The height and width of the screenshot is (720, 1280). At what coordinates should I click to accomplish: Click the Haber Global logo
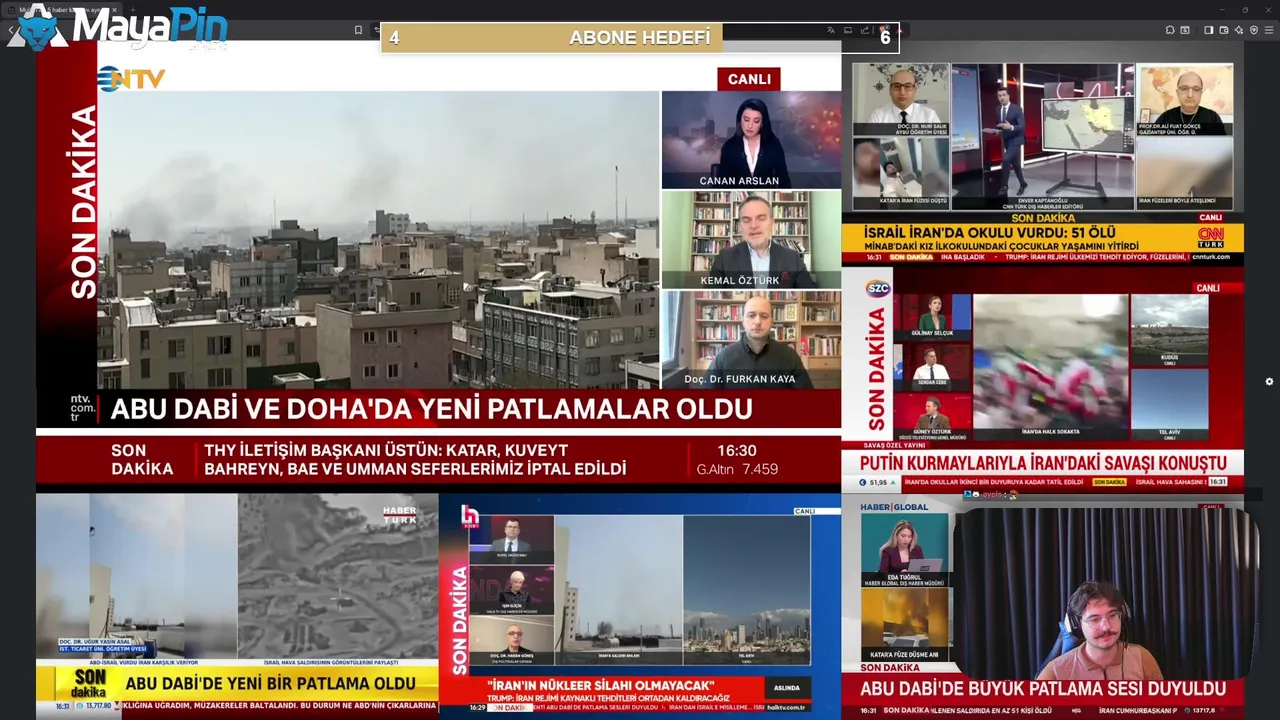pos(895,507)
